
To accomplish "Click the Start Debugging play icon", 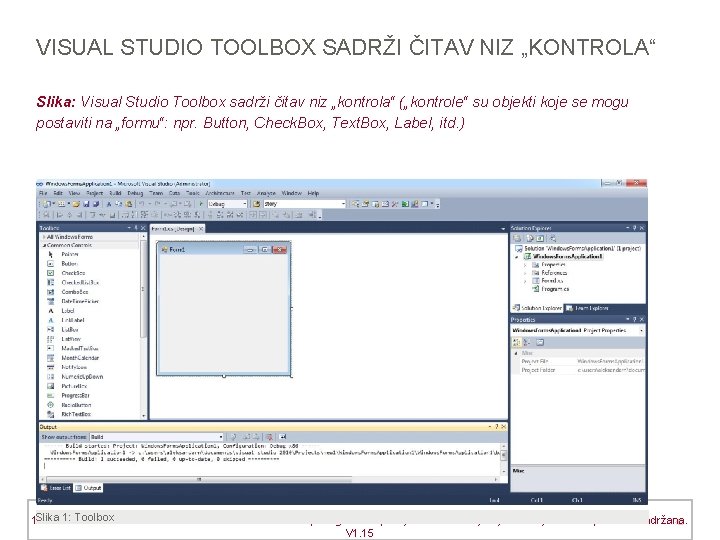I will [x=201, y=204].
